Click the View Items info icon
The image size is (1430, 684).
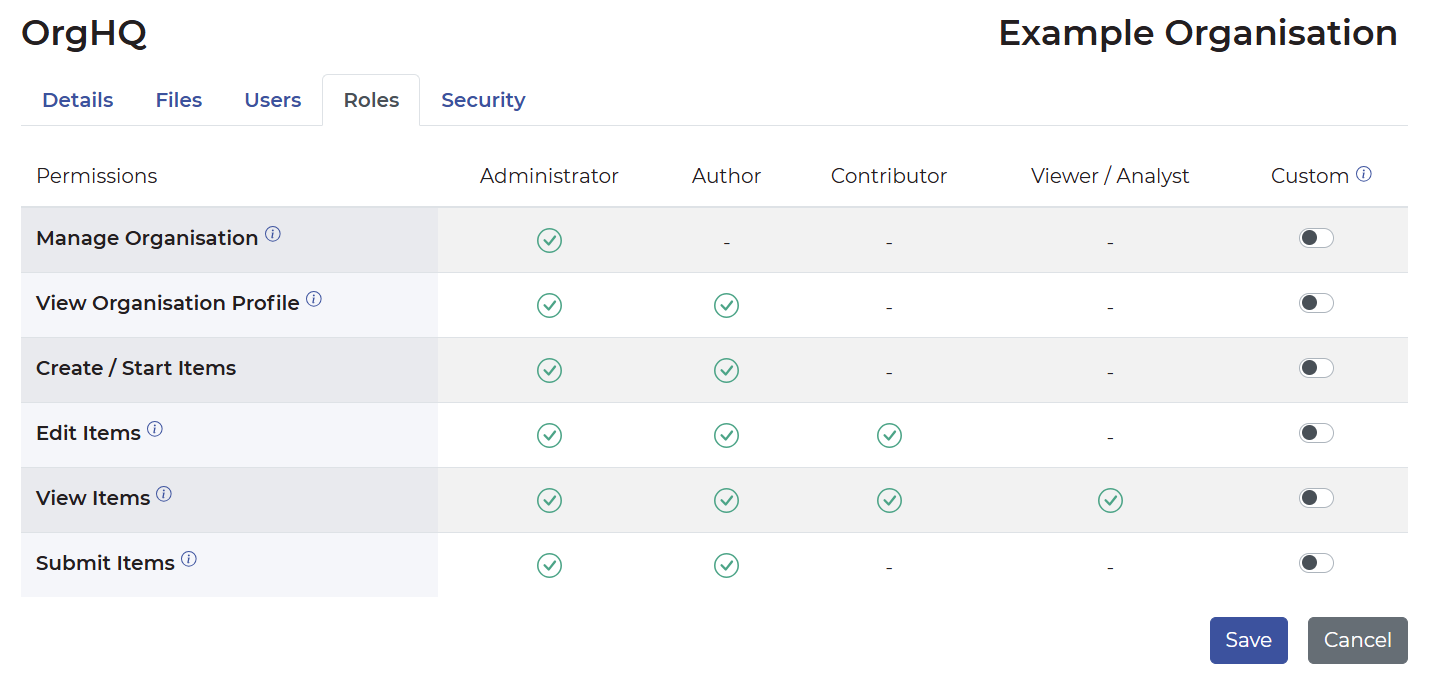pos(165,493)
